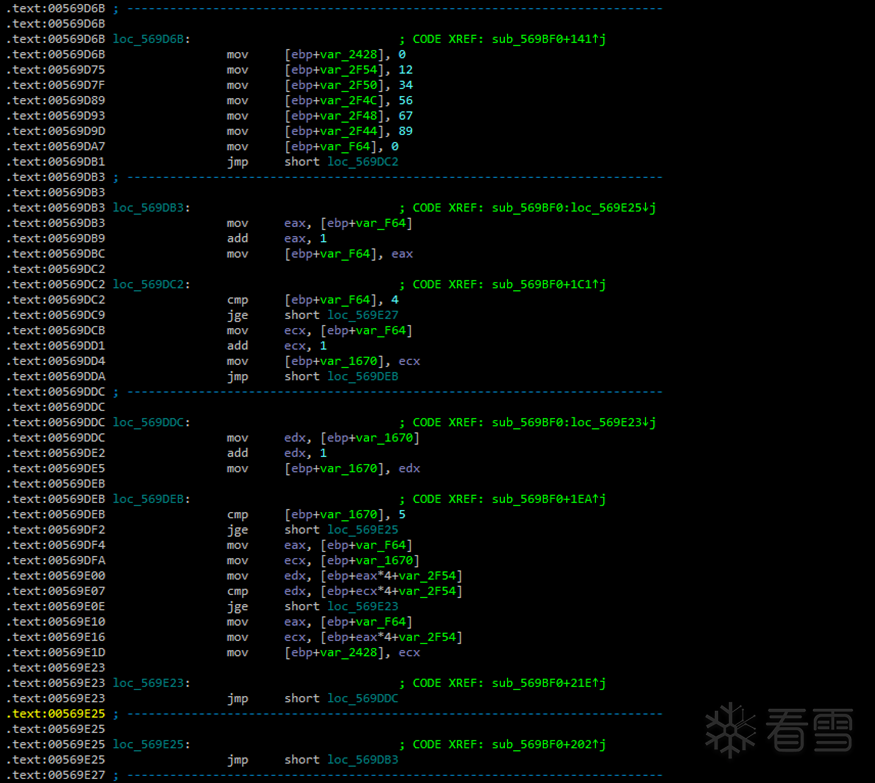
Task: Select the immediate value 89
Action: coord(405,131)
